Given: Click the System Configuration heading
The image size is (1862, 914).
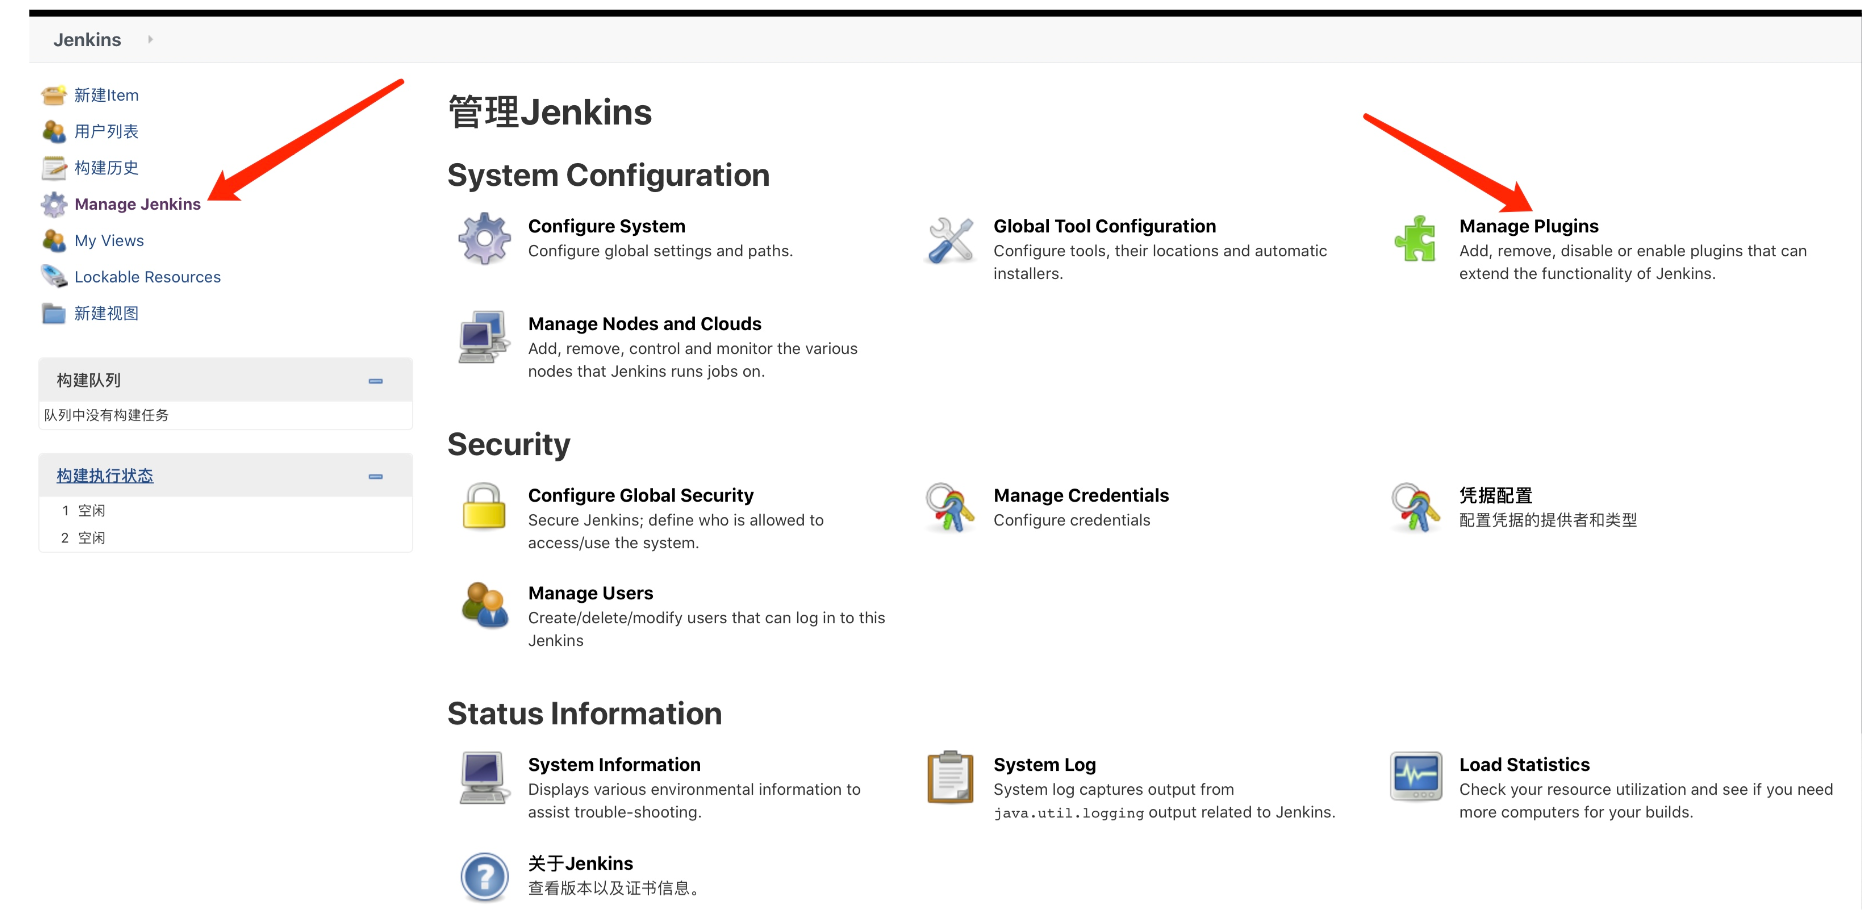Looking at the screenshot, I should click(608, 175).
